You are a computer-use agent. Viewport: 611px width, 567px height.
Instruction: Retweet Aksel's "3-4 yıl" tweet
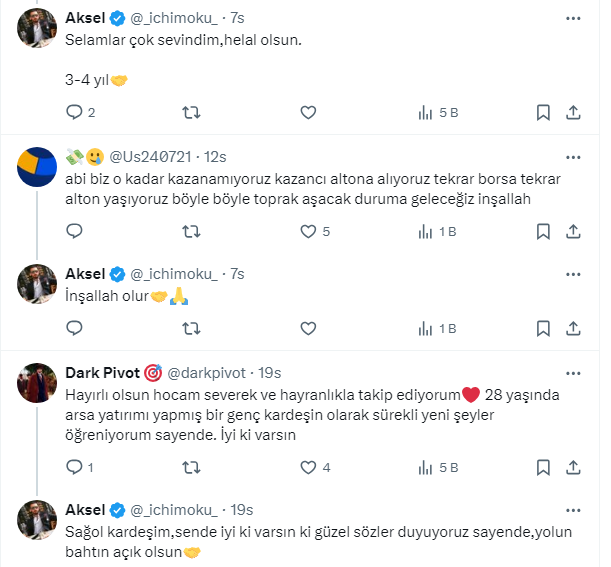click(x=190, y=112)
